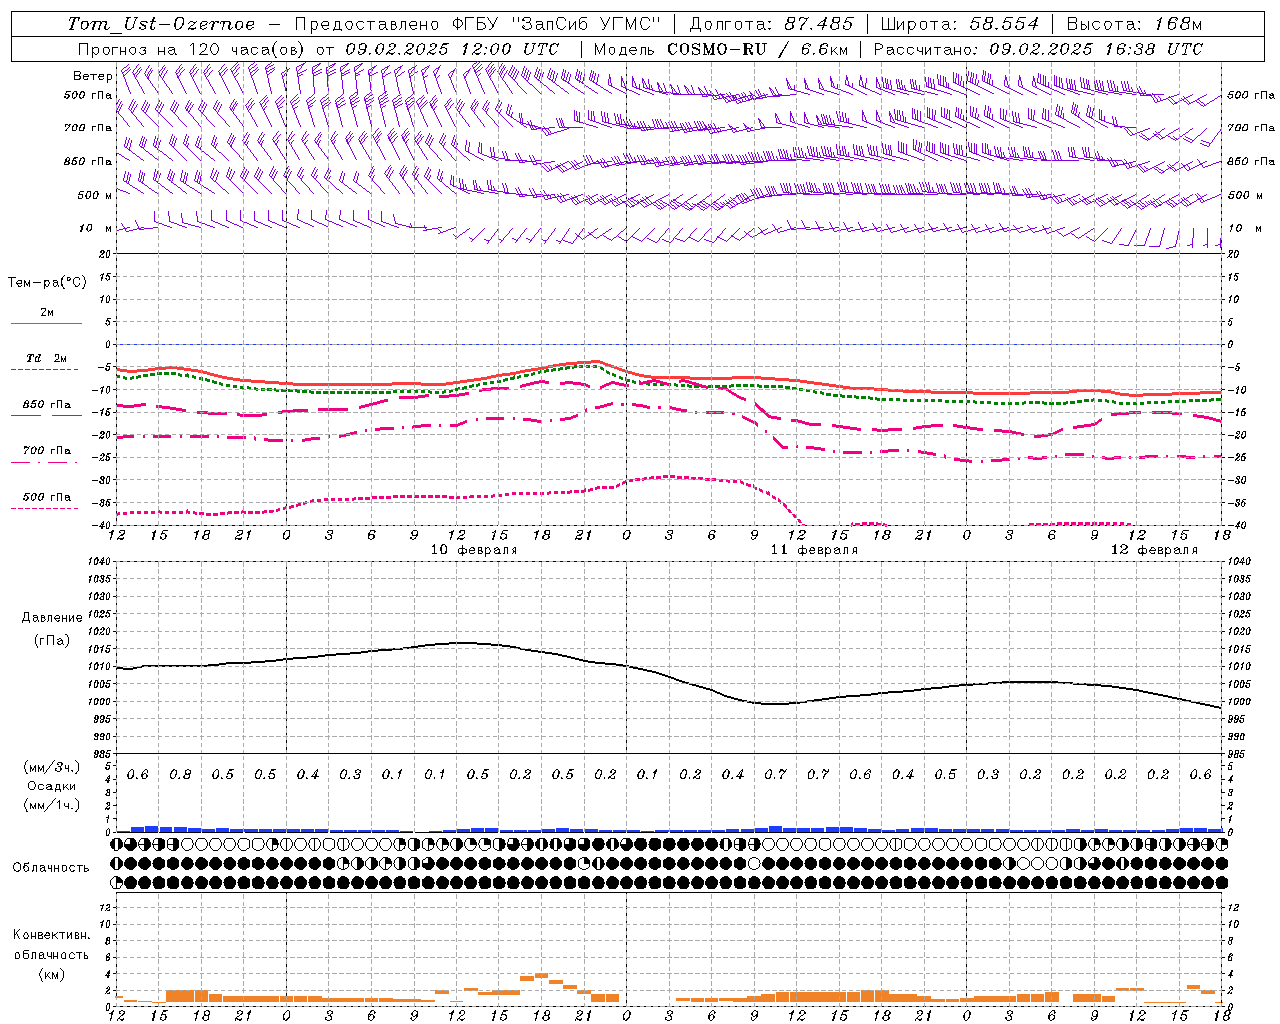The image size is (1280, 1024).
Task: Click the "Давление" pressure panel label
Action: pos(52,618)
